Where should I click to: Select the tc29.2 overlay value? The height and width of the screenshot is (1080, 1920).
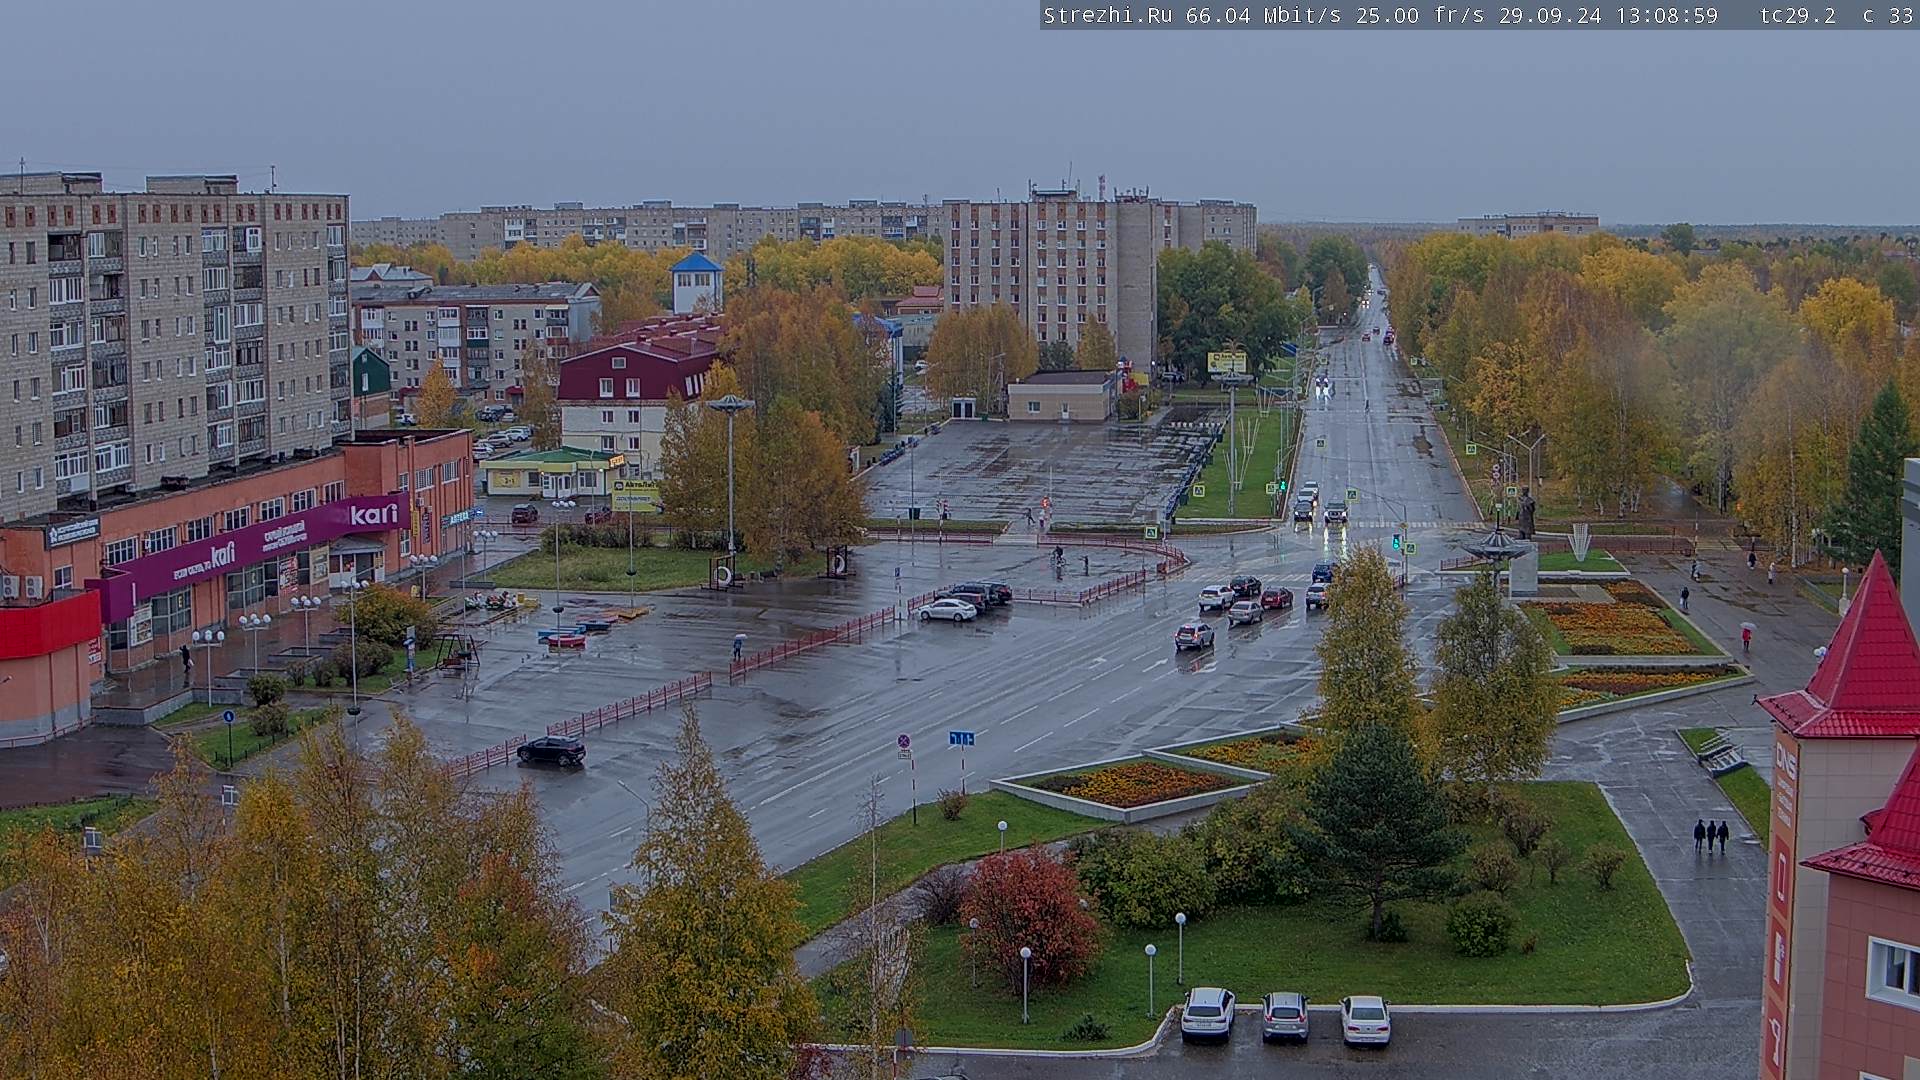click(1797, 15)
